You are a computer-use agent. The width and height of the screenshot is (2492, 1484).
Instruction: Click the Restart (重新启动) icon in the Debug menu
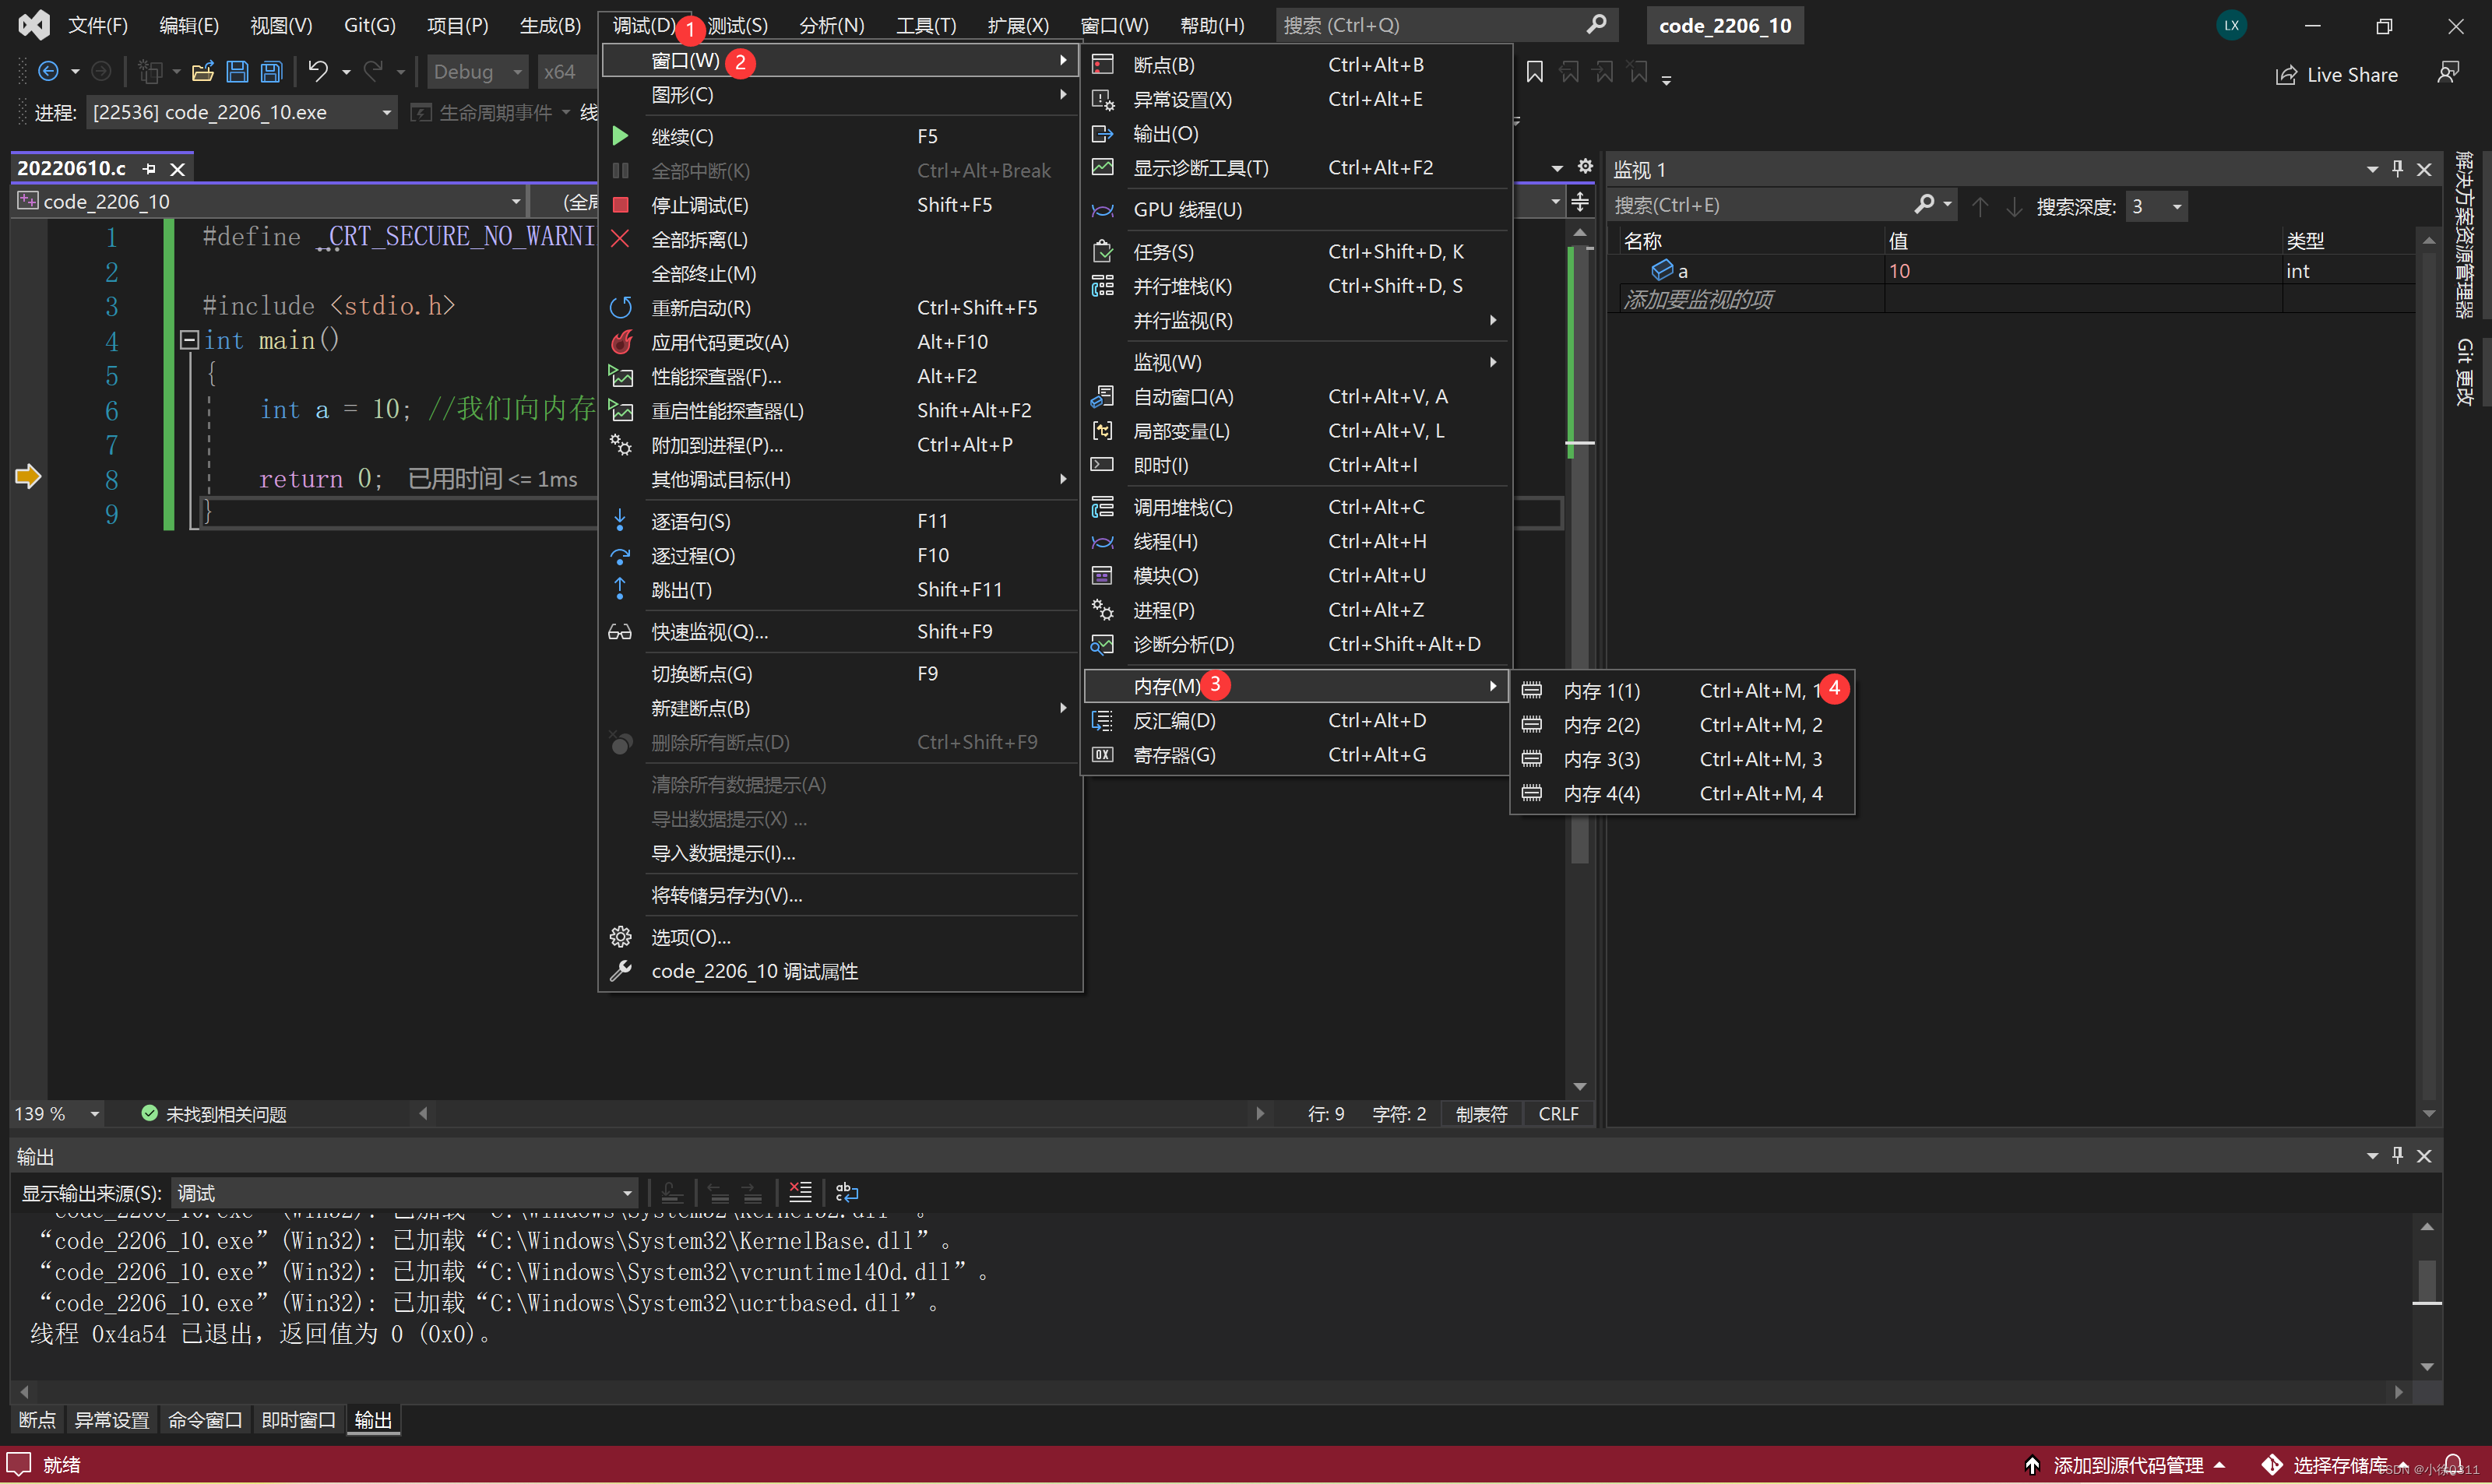point(620,308)
